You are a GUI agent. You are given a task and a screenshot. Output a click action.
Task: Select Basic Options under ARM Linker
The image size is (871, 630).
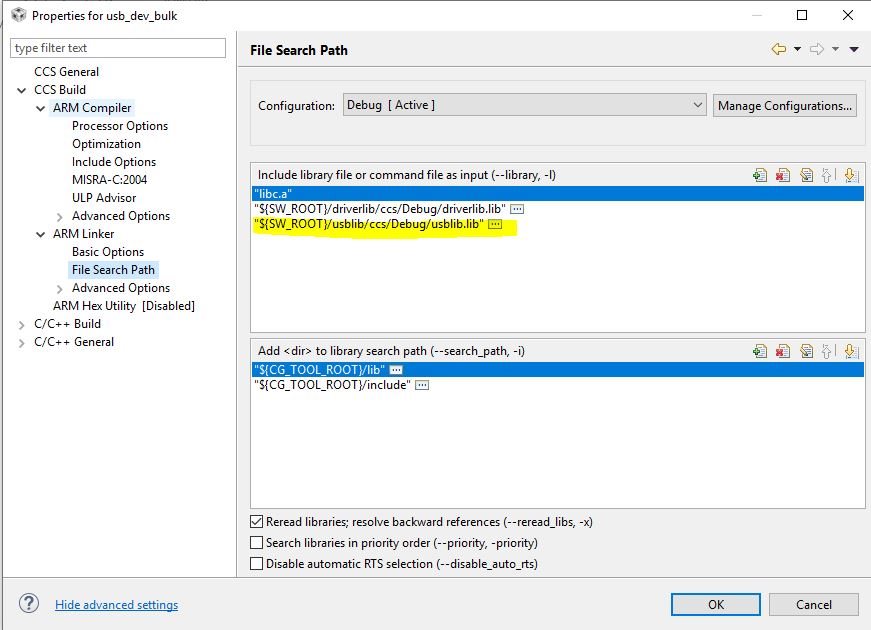pos(108,252)
